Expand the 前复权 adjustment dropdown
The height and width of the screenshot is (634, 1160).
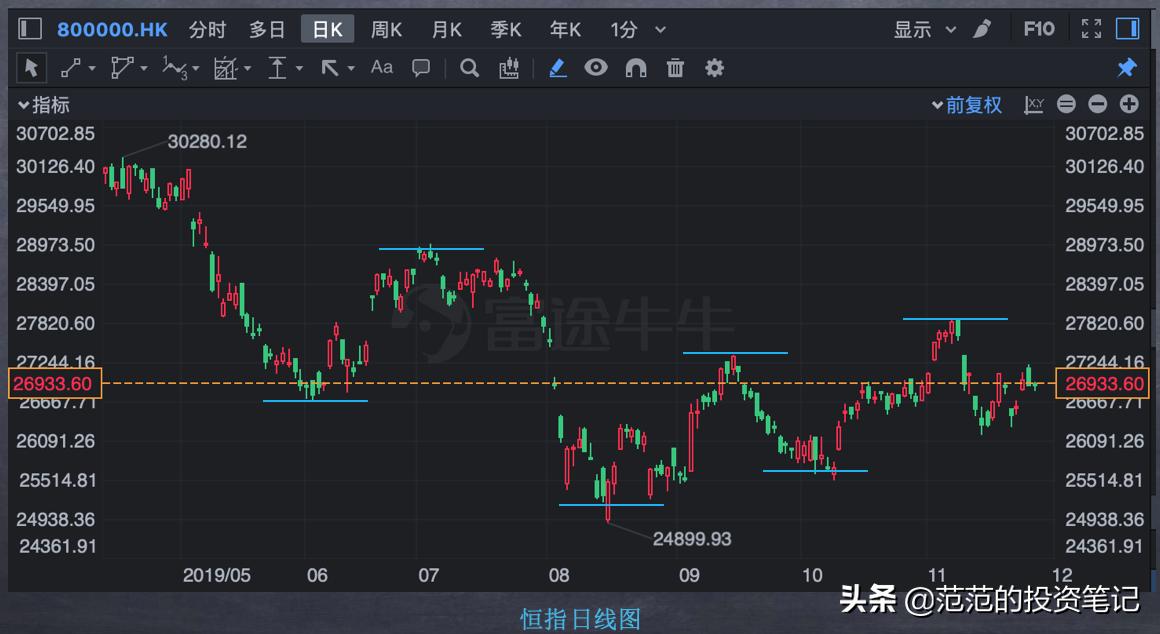tap(966, 103)
